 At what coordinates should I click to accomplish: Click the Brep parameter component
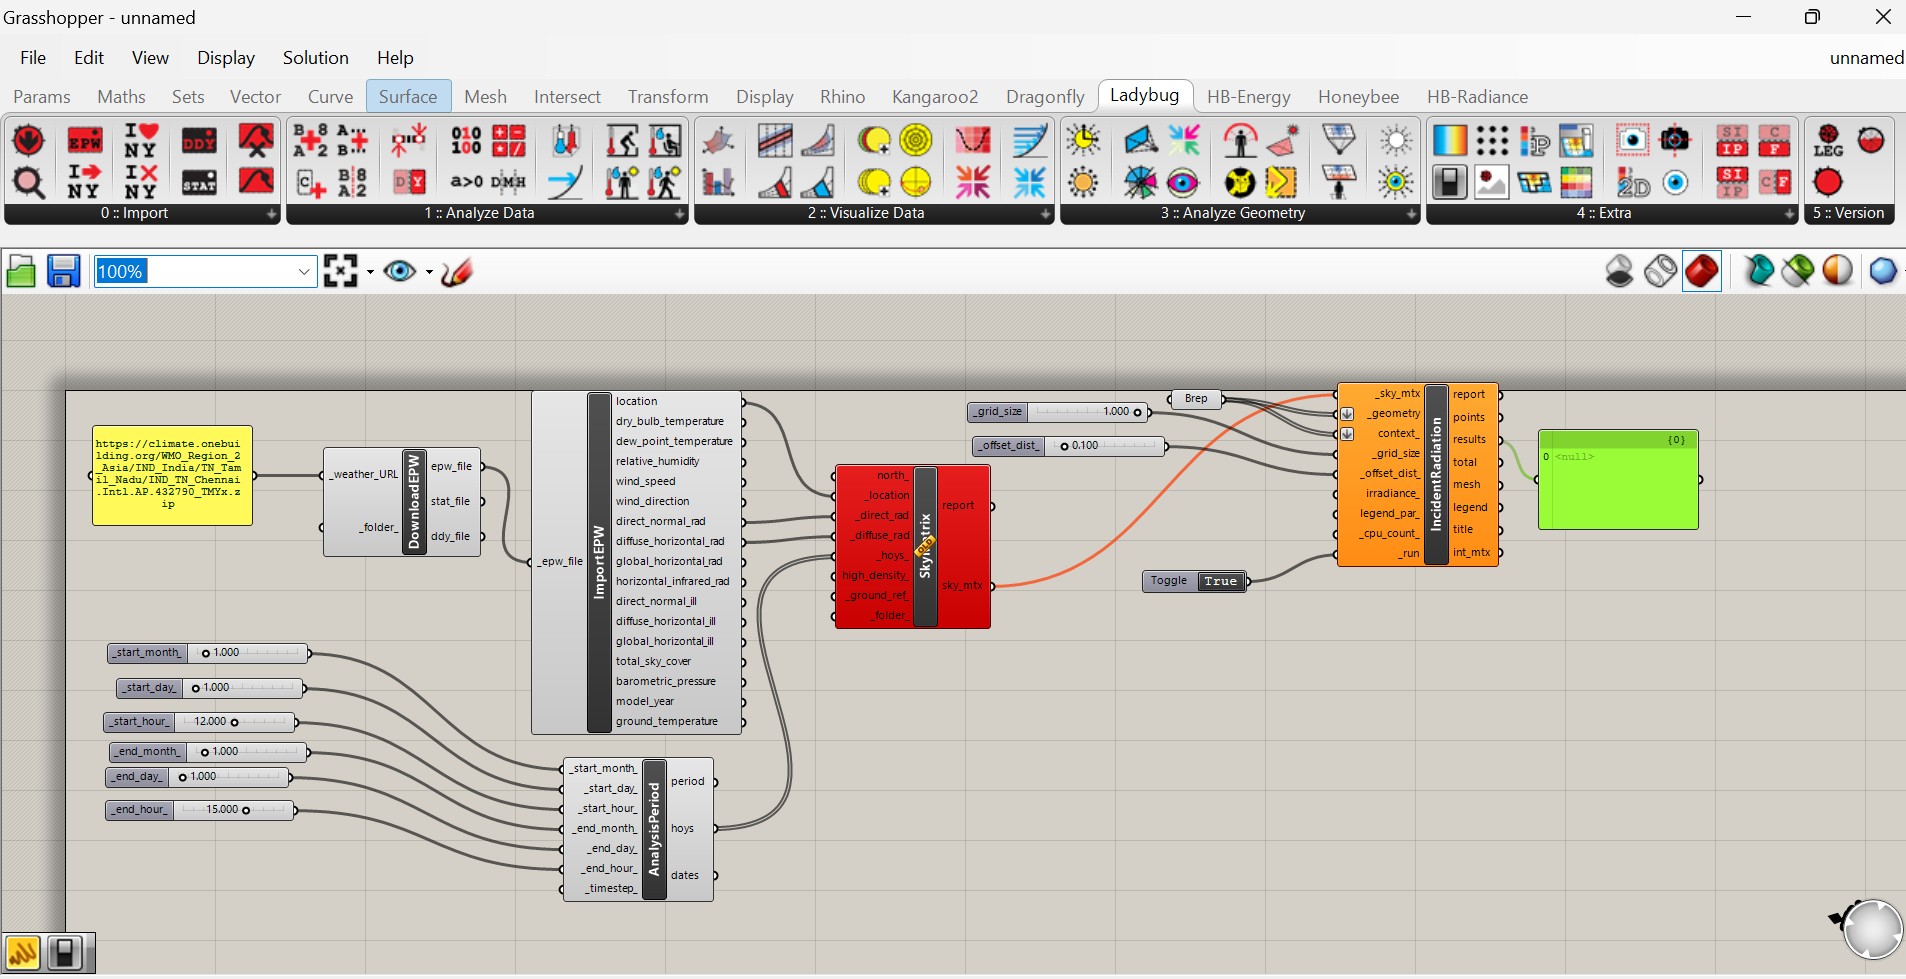pos(1196,399)
